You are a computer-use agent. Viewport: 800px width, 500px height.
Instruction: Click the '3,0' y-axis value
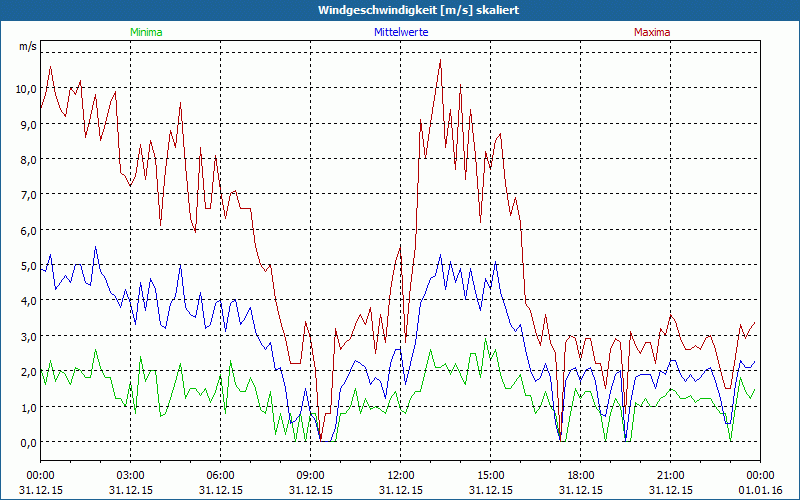(x=29, y=336)
